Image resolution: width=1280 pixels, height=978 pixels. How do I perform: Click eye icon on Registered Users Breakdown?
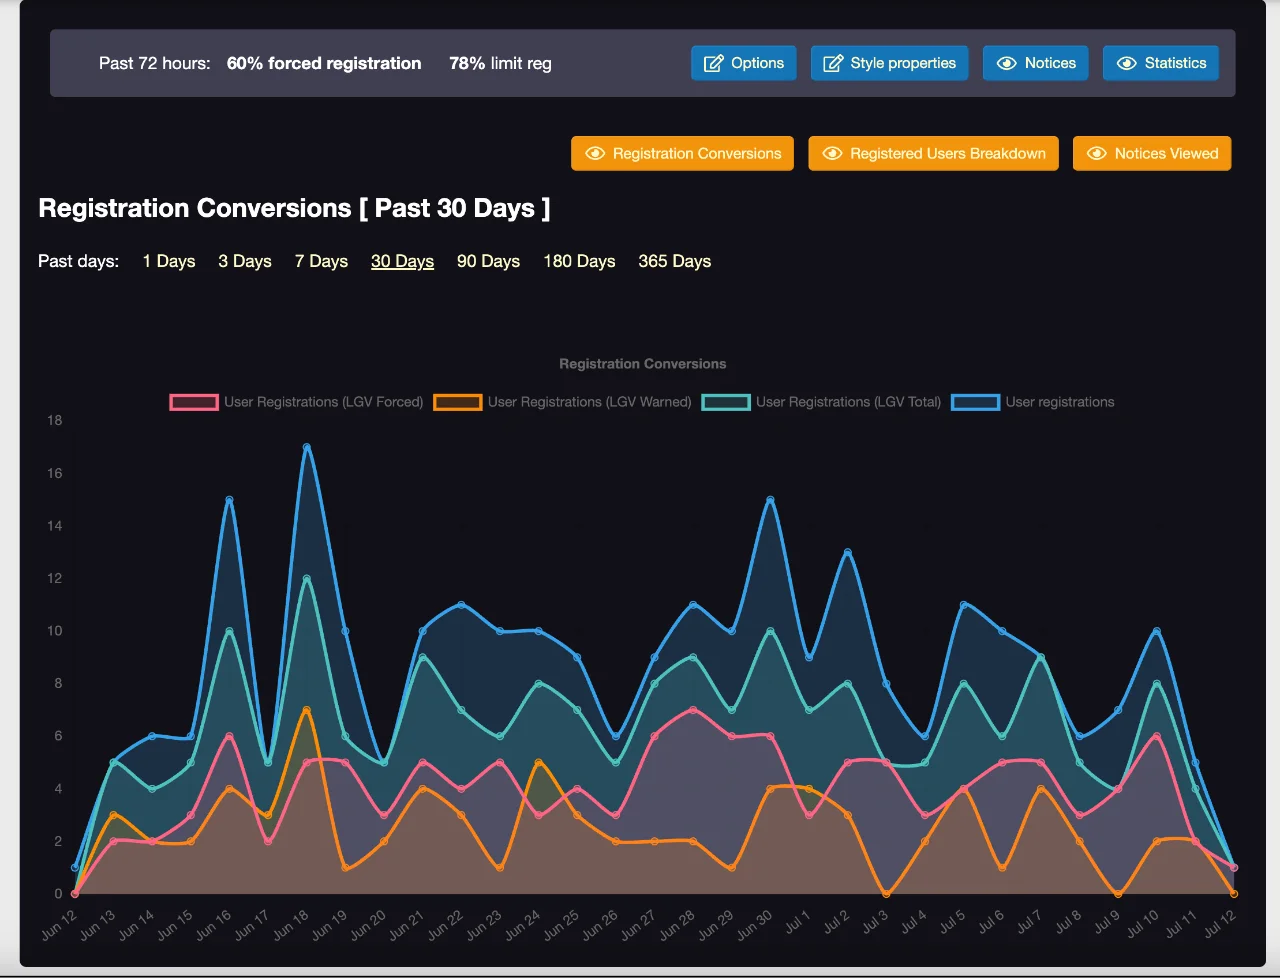click(x=832, y=154)
